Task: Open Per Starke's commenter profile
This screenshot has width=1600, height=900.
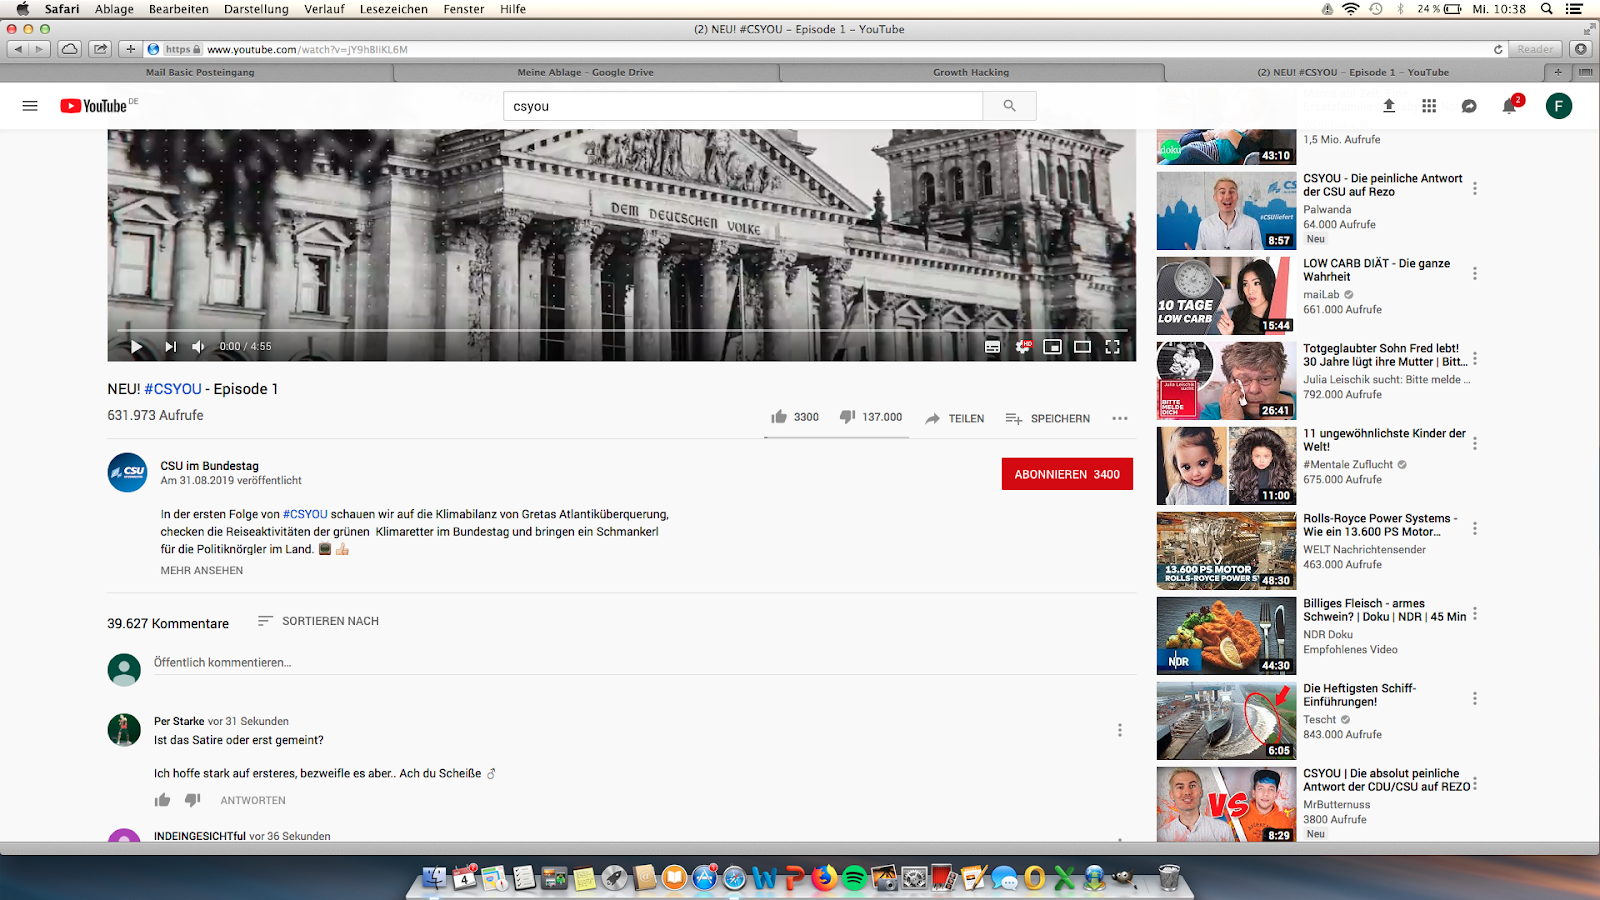Action: click(x=179, y=721)
